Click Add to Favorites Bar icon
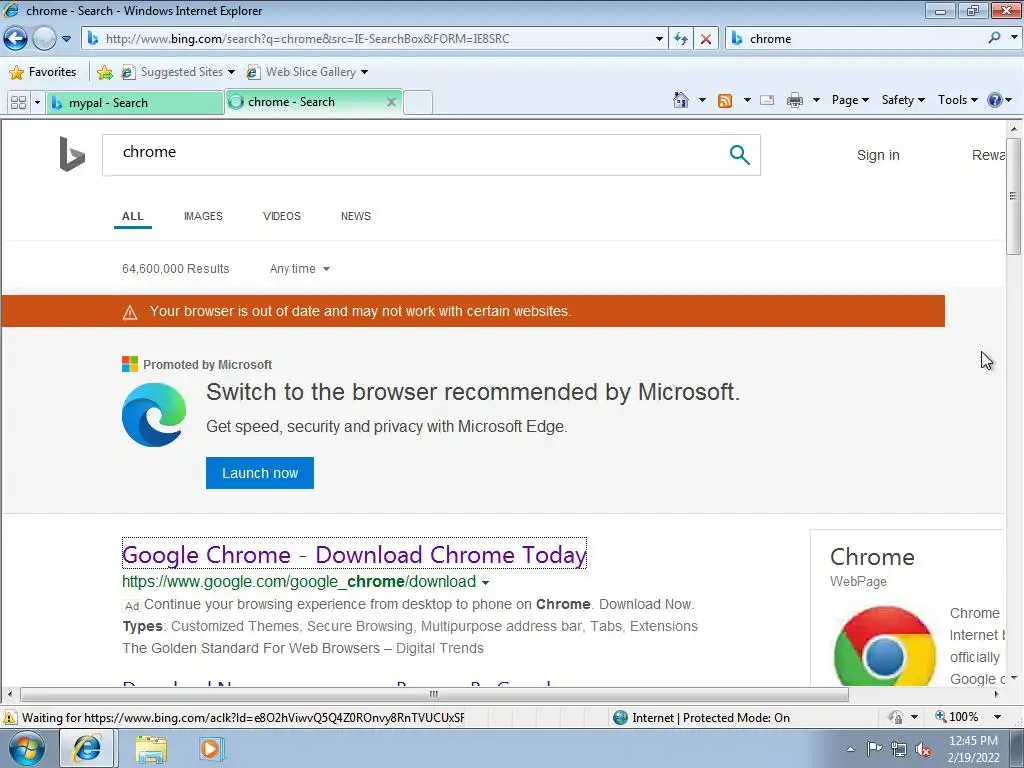 (x=104, y=72)
